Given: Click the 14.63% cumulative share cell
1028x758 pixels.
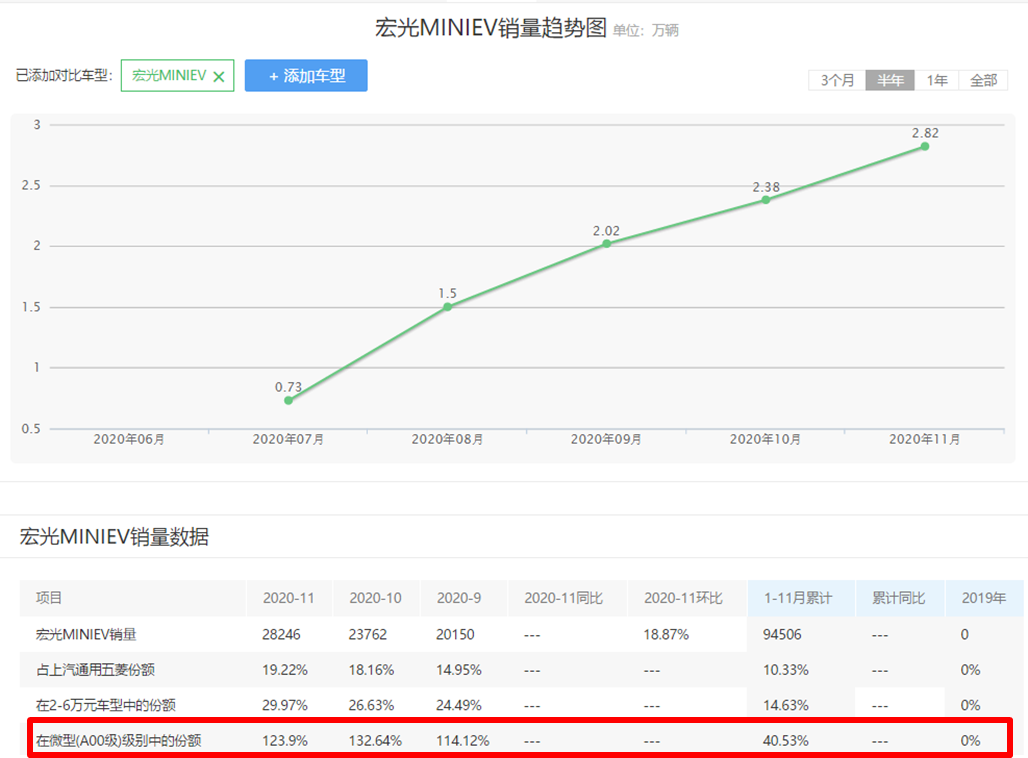Looking at the screenshot, I should click(785, 706).
